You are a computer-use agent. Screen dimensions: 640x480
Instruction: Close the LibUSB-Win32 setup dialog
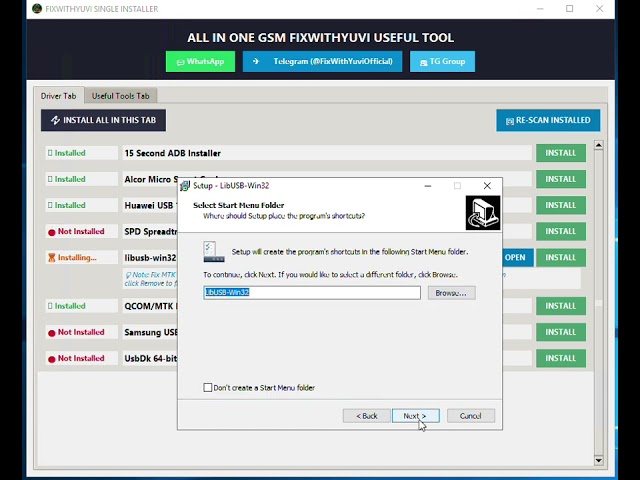tap(487, 186)
